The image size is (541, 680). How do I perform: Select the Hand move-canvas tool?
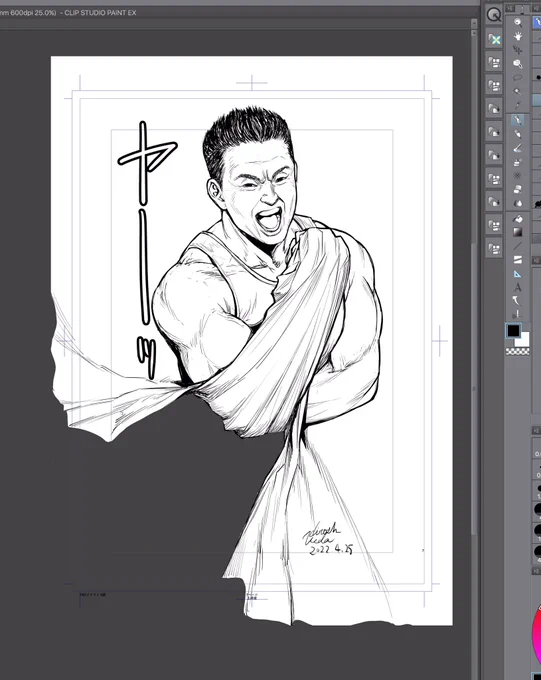tap(518, 36)
